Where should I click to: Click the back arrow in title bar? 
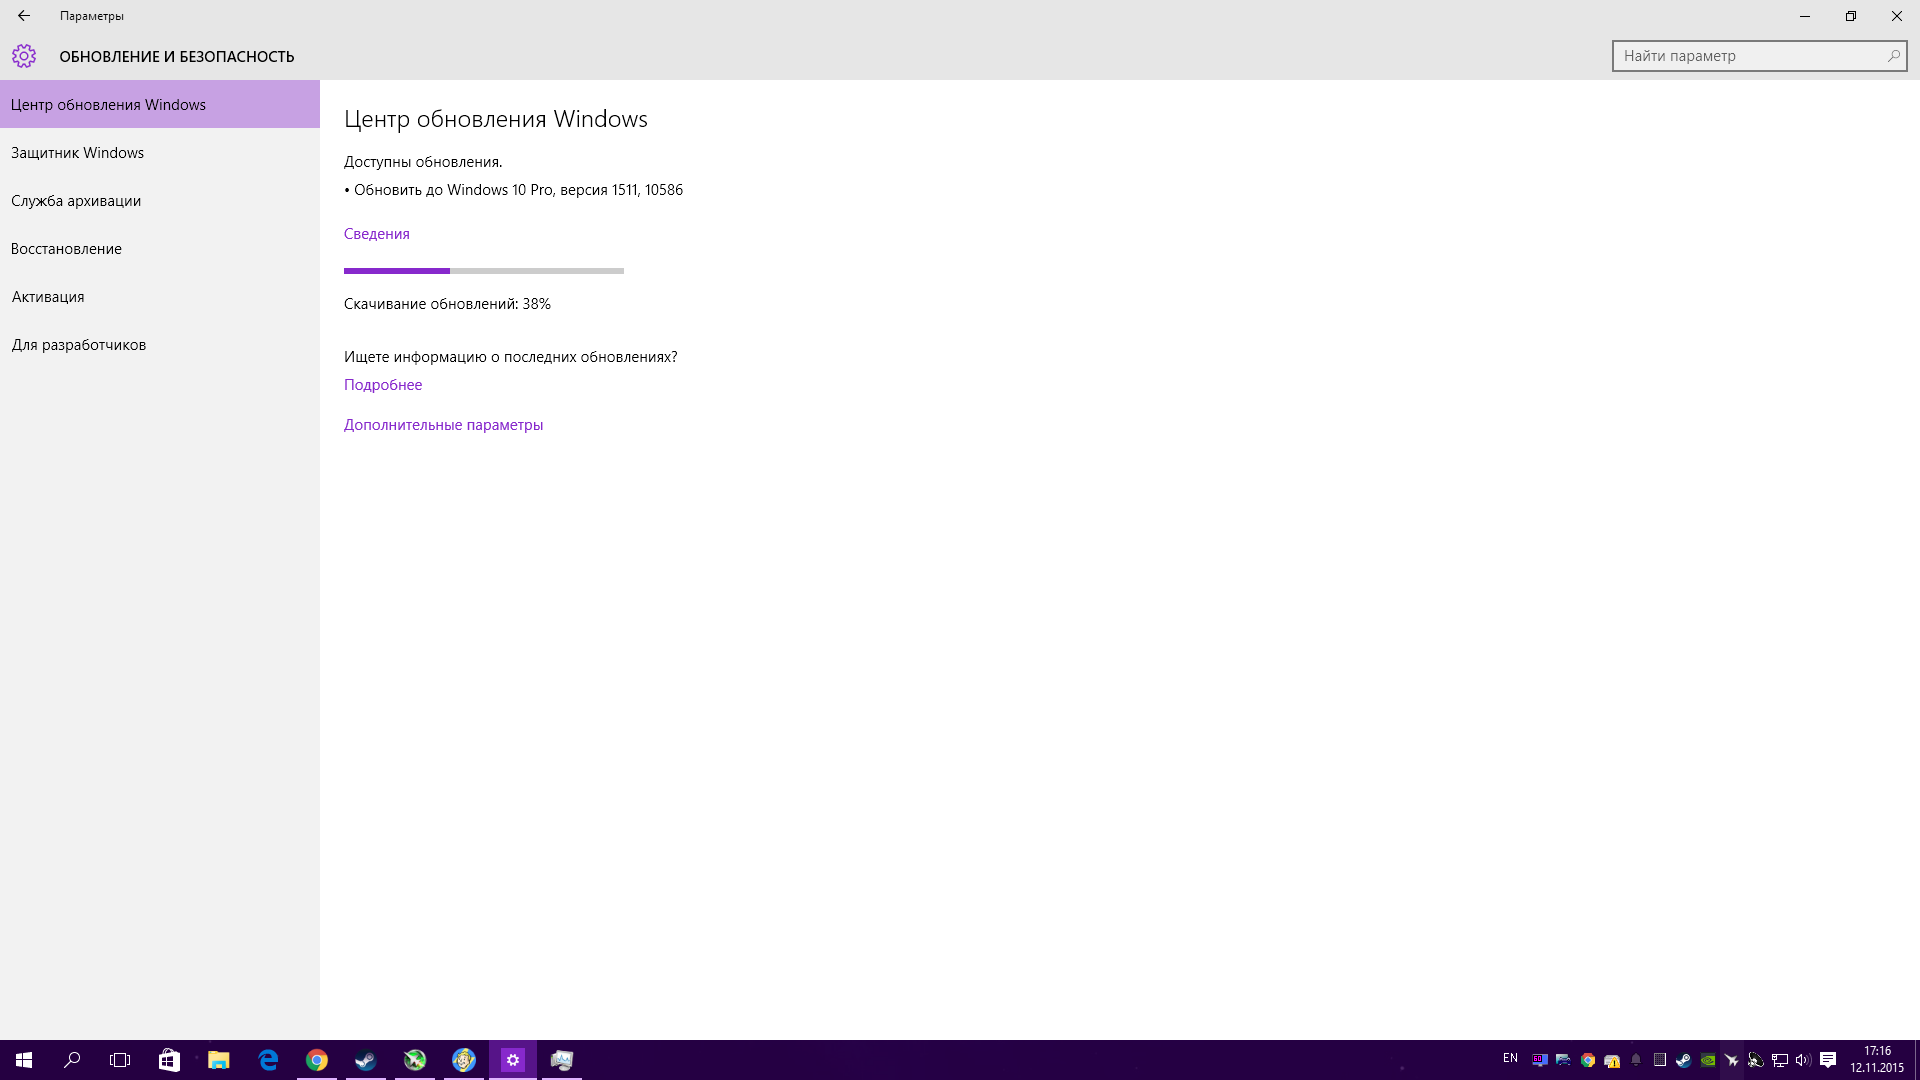click(24, 16)
